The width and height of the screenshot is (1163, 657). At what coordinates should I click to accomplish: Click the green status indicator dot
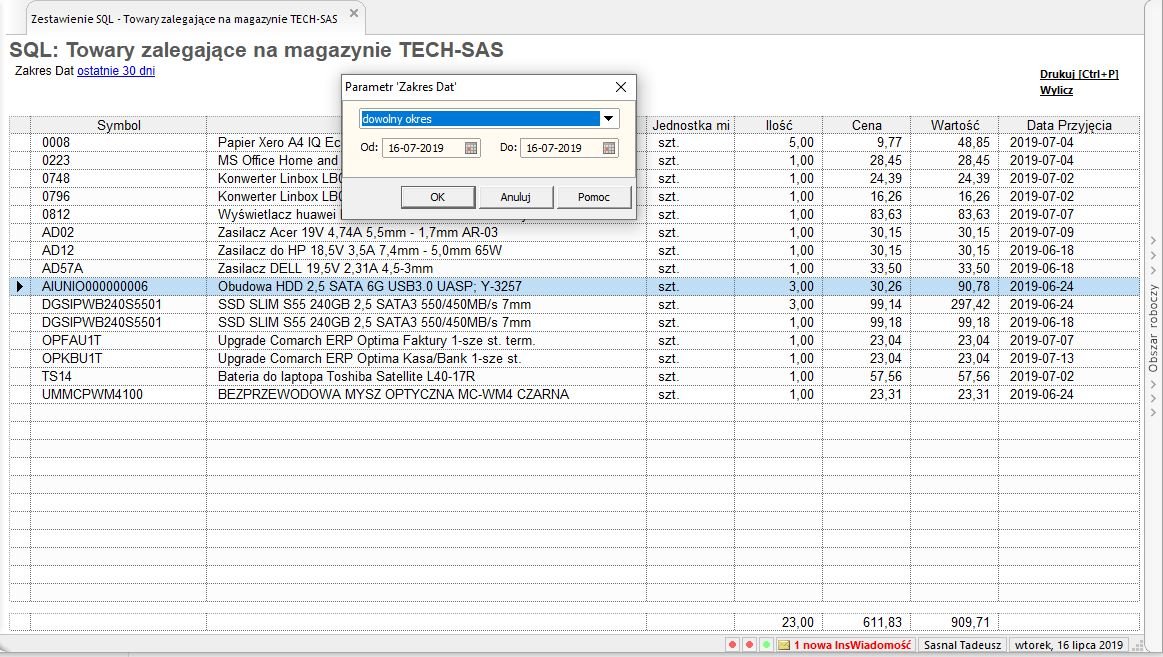pyautogui.click(x=766, y=645)
